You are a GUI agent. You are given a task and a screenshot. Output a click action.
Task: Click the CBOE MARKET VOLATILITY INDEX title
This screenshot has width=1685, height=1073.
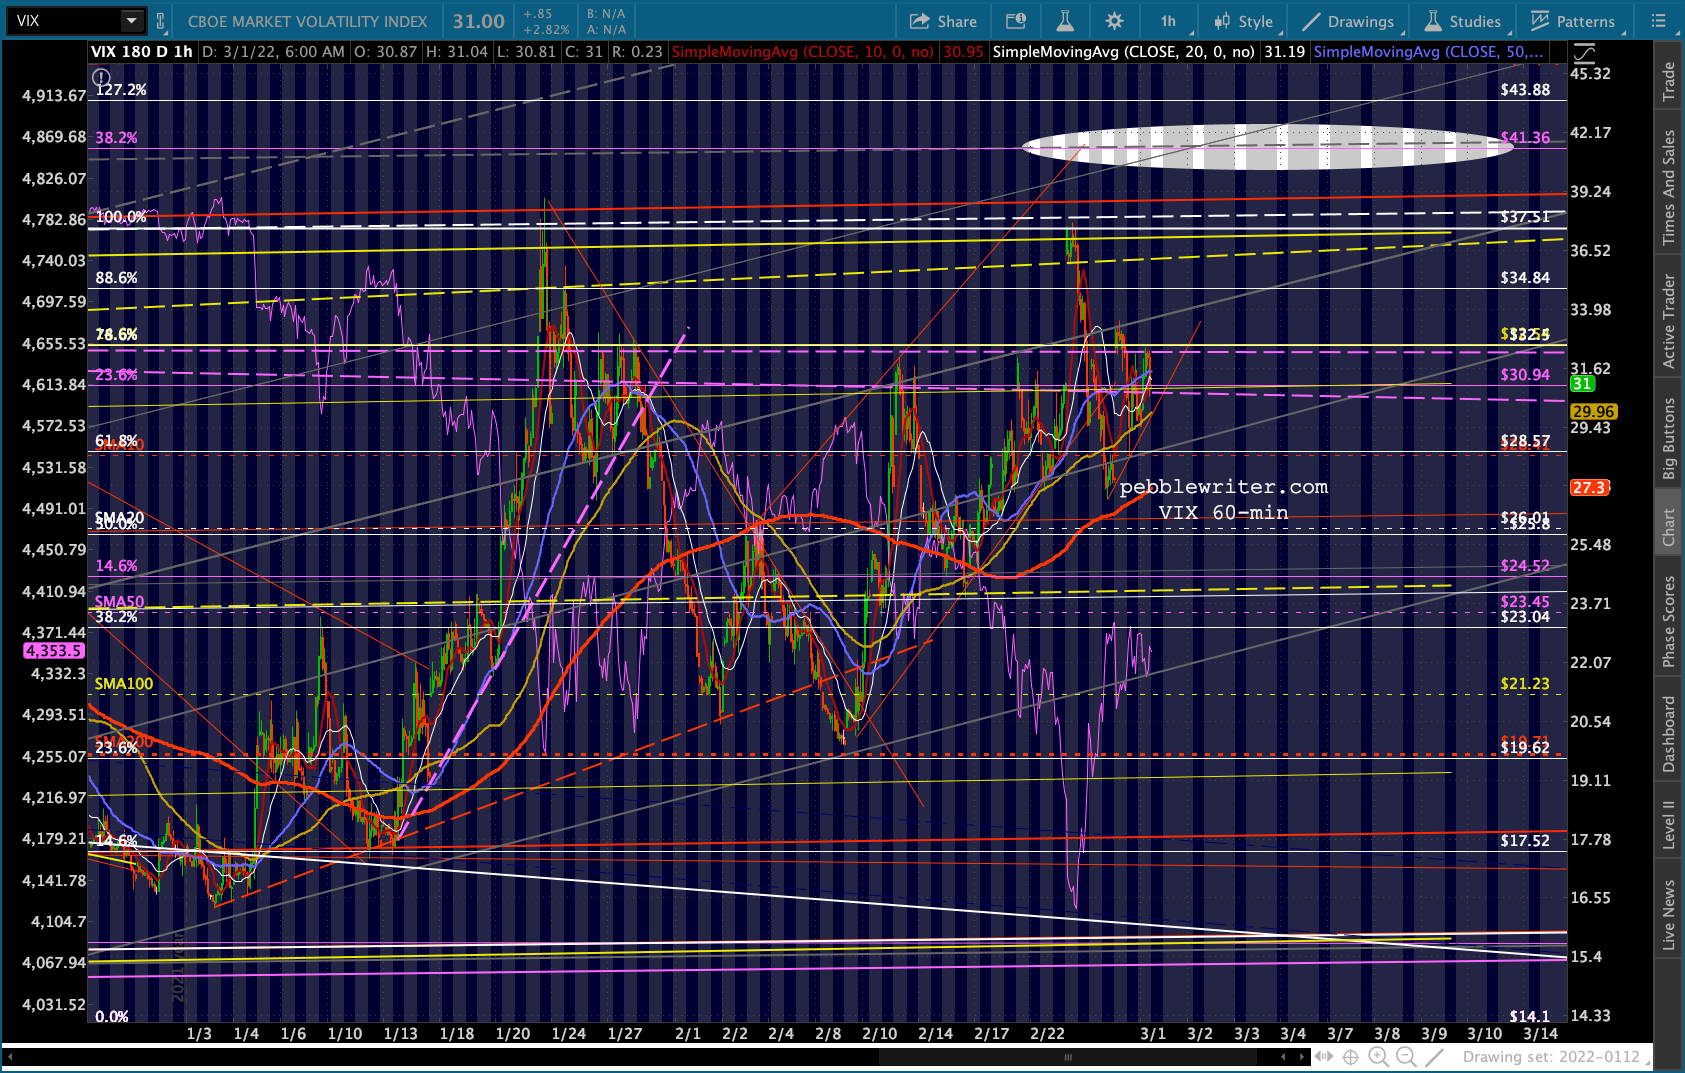pos(307,21)
